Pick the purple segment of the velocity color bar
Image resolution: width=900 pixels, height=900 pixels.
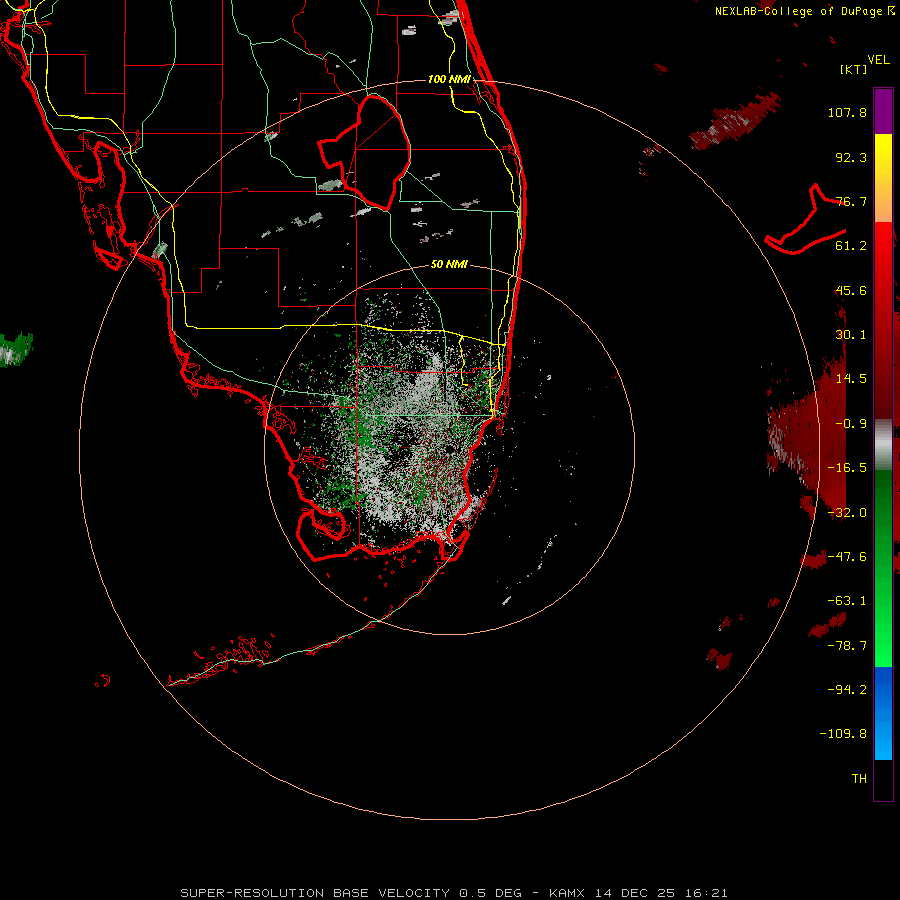point(883,111)
